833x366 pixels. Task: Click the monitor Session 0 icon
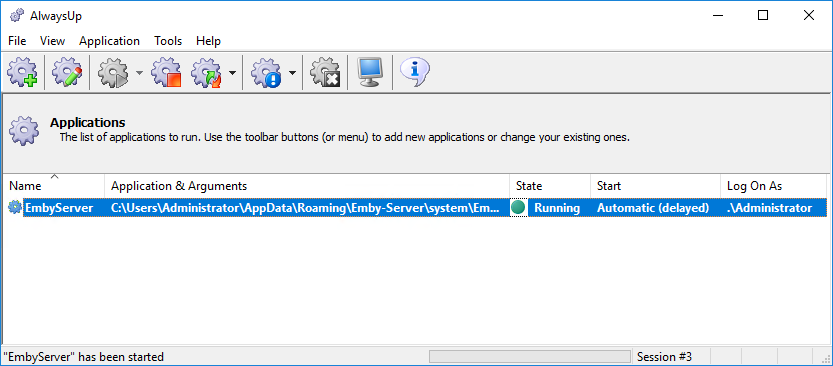370,73
